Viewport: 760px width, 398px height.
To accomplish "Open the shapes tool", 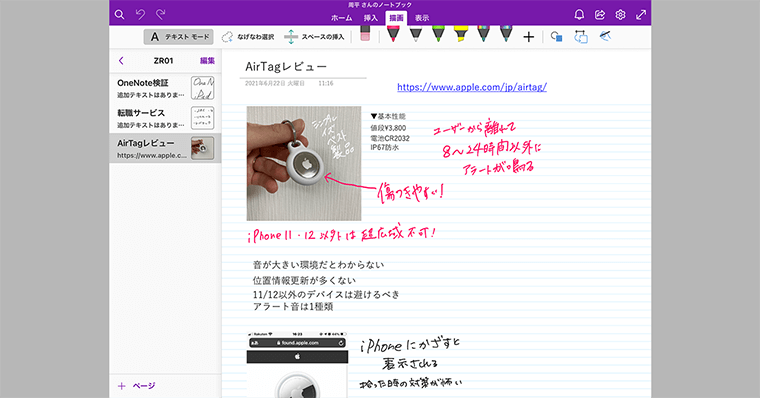I will (556, 36).
